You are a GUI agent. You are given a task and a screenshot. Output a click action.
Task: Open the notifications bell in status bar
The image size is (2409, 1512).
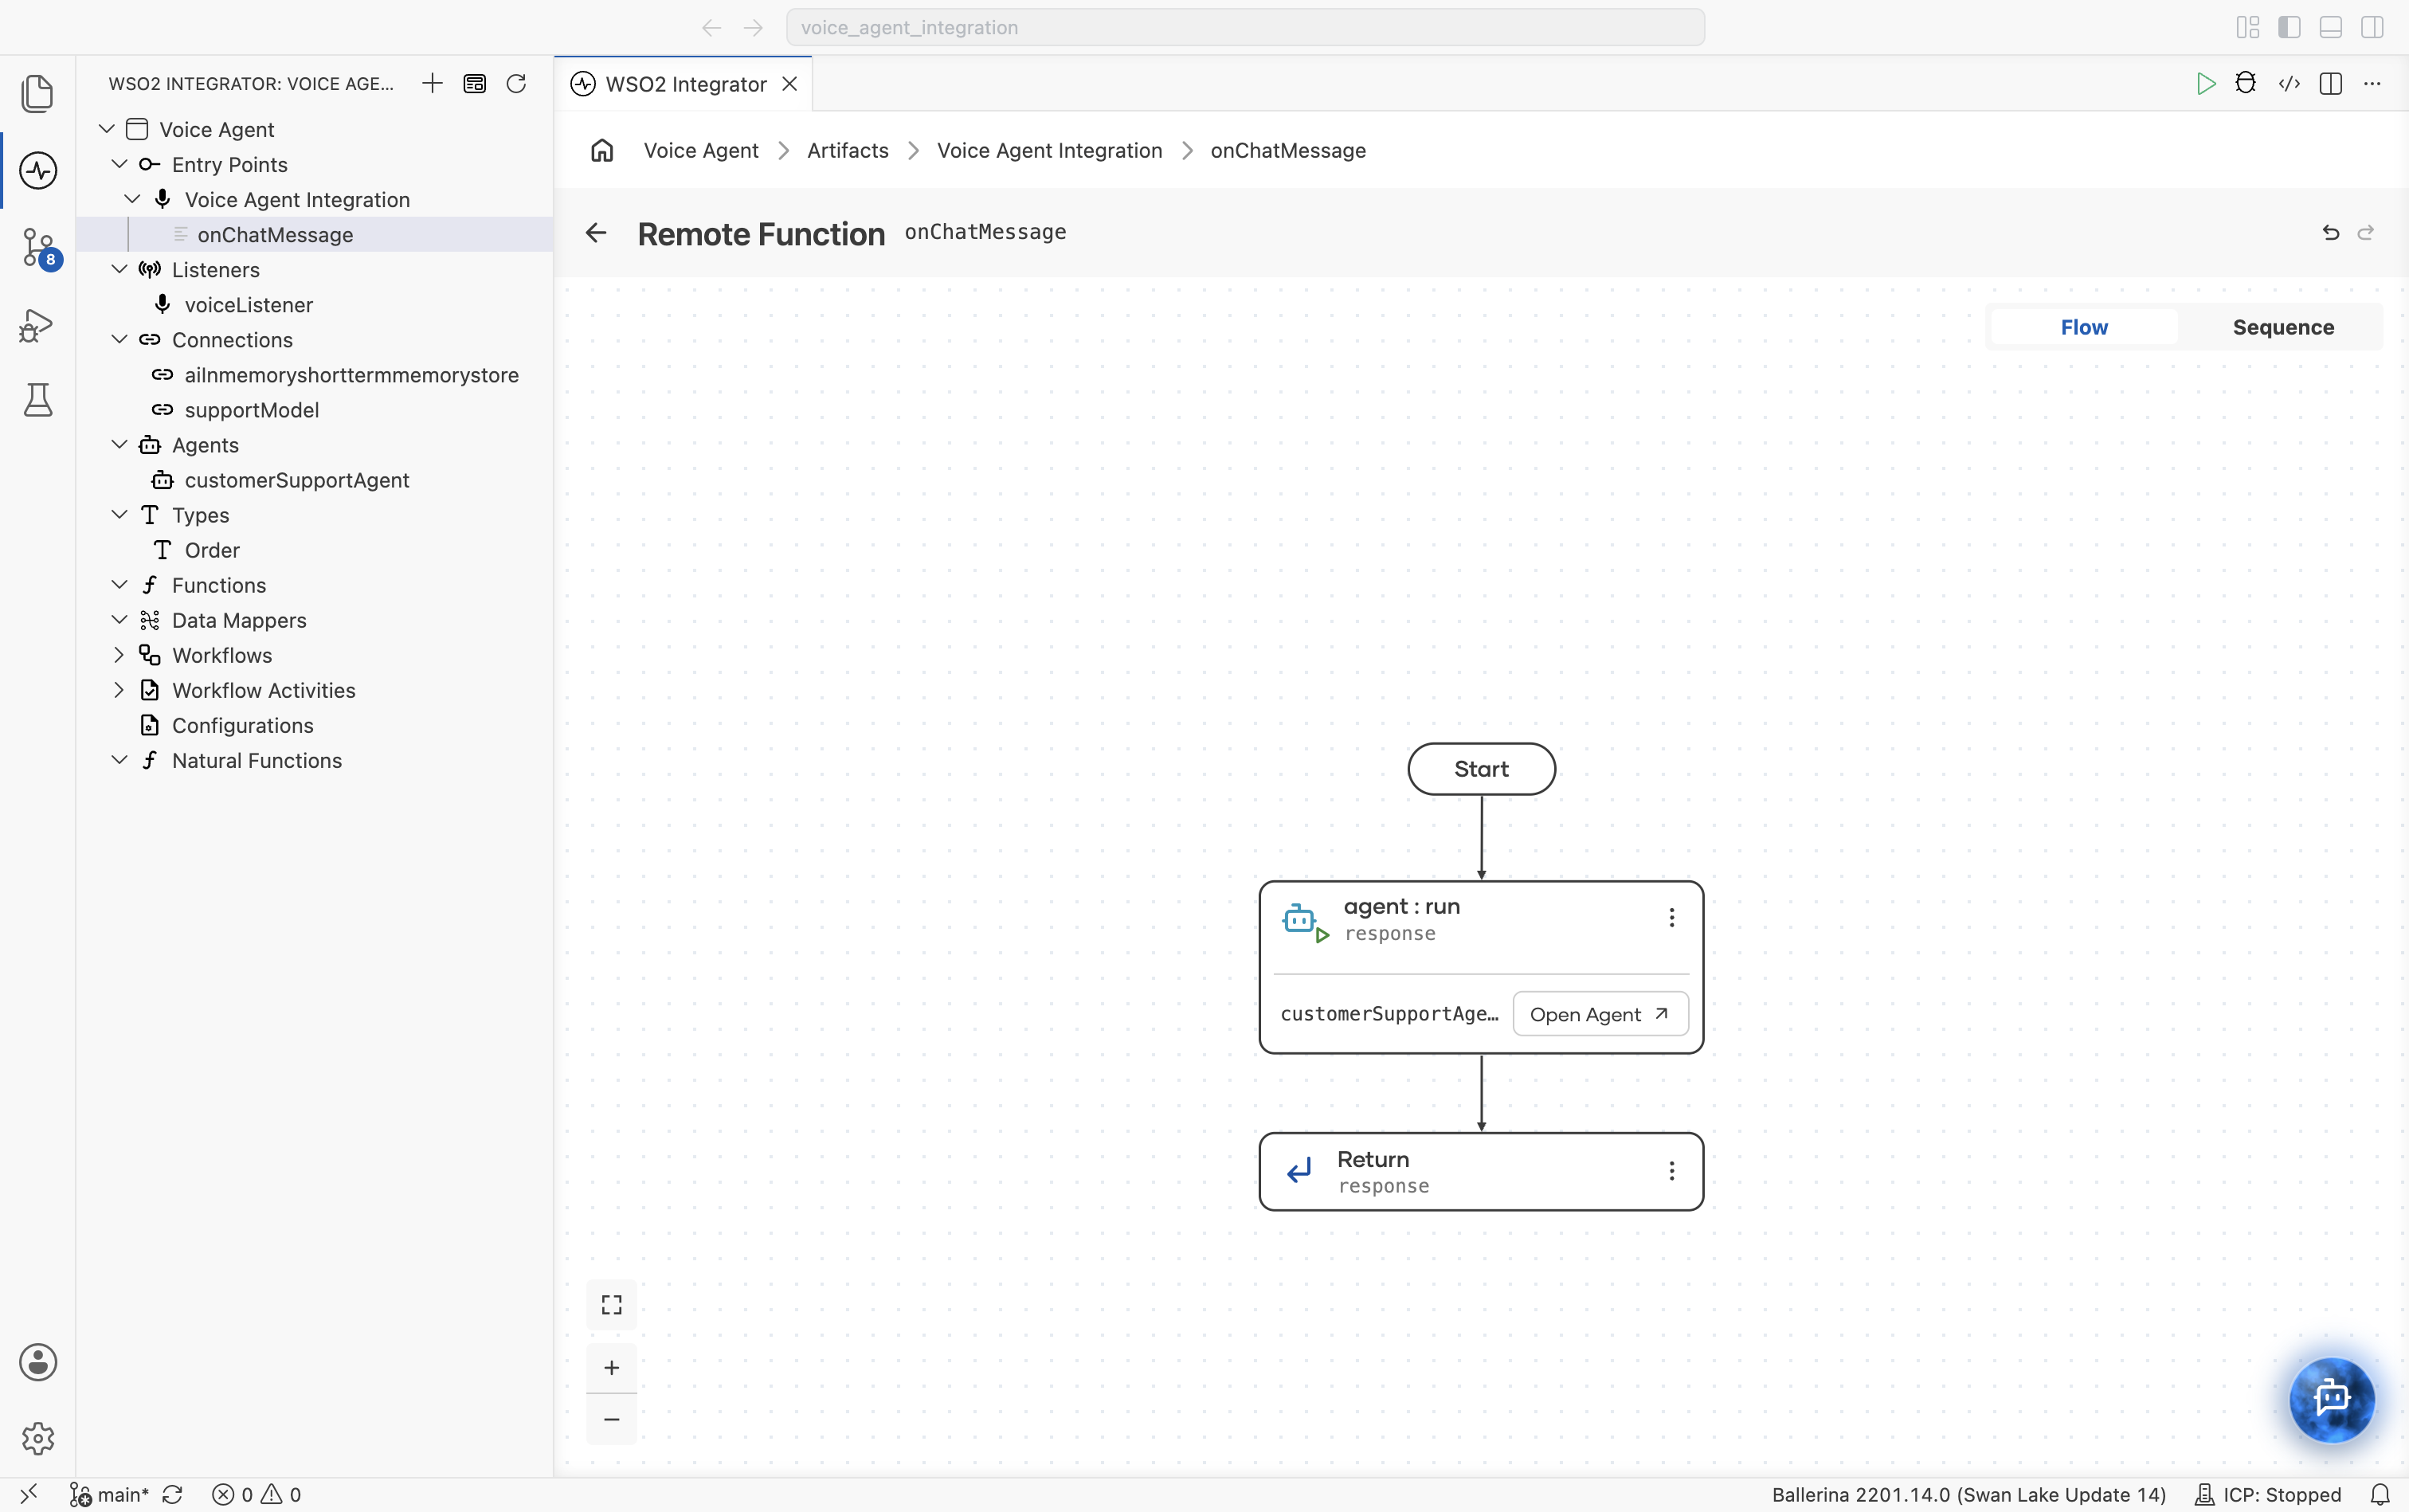2381,1494
